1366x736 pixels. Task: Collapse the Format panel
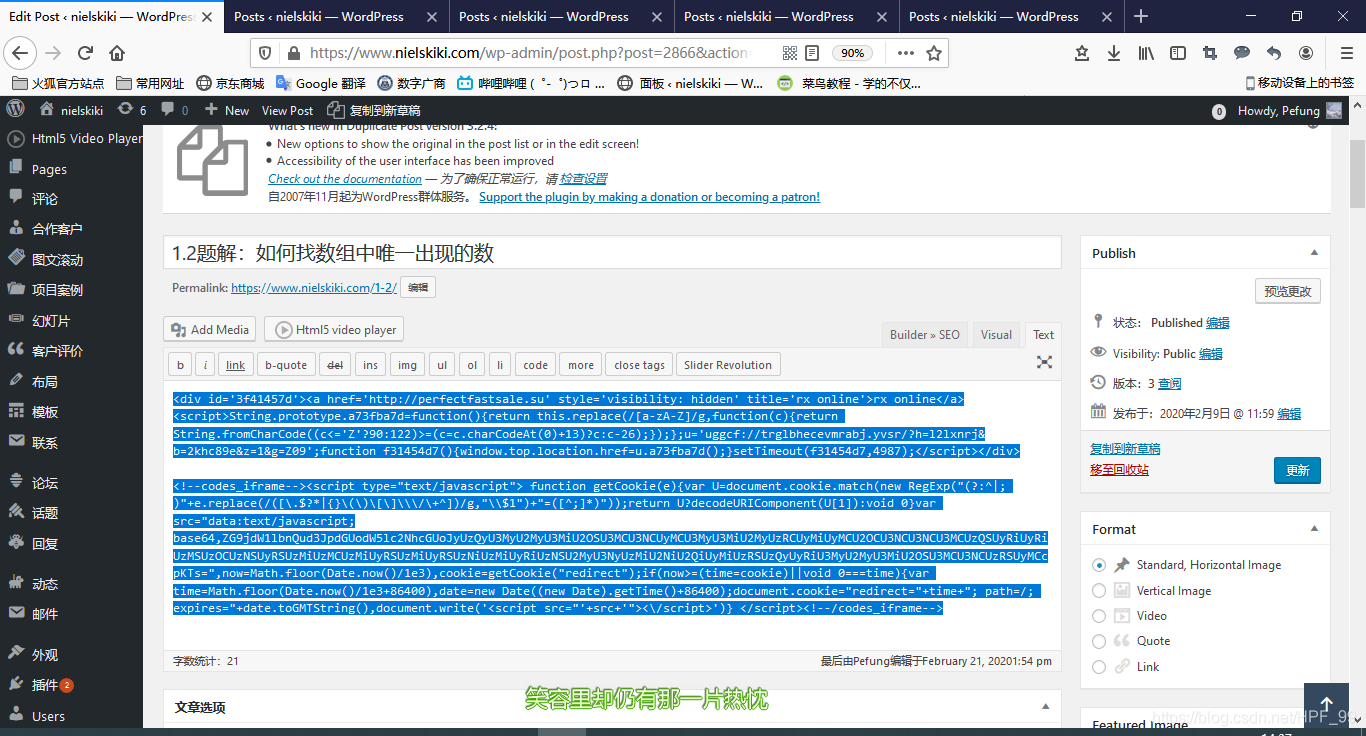(x=1314, y=529)
